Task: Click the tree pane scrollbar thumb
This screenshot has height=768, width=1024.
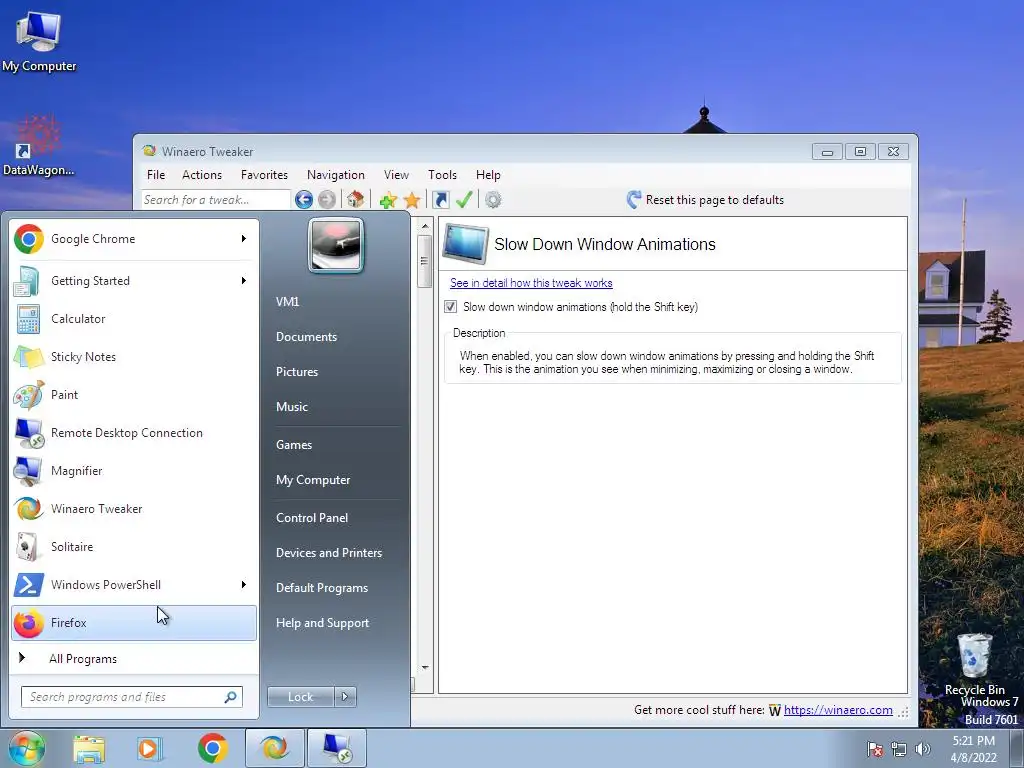Action: [x=424, y=261]
